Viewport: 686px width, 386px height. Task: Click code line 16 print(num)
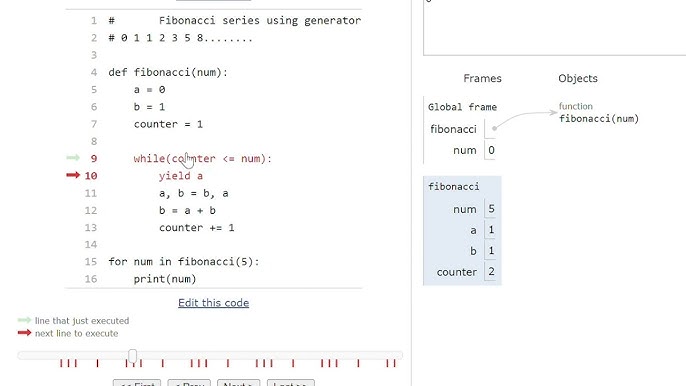pyautogui.click(x=165, y=279)
